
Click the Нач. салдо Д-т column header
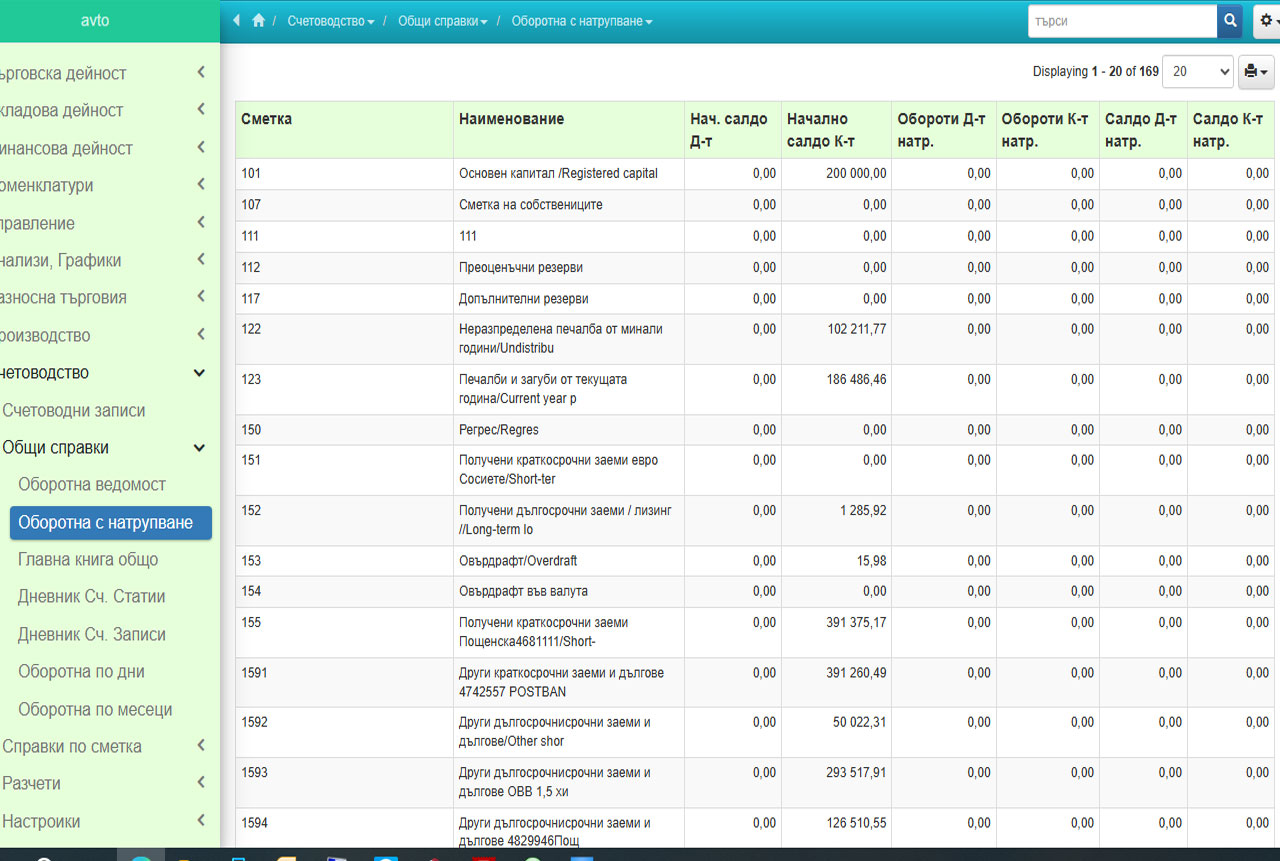click(x=732, y=130)
